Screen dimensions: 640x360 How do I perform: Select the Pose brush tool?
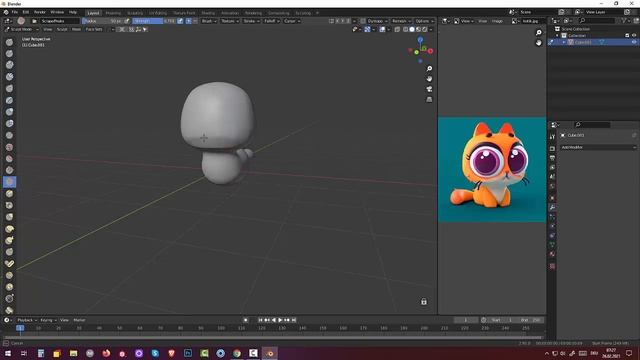click(x=9, y=264)
